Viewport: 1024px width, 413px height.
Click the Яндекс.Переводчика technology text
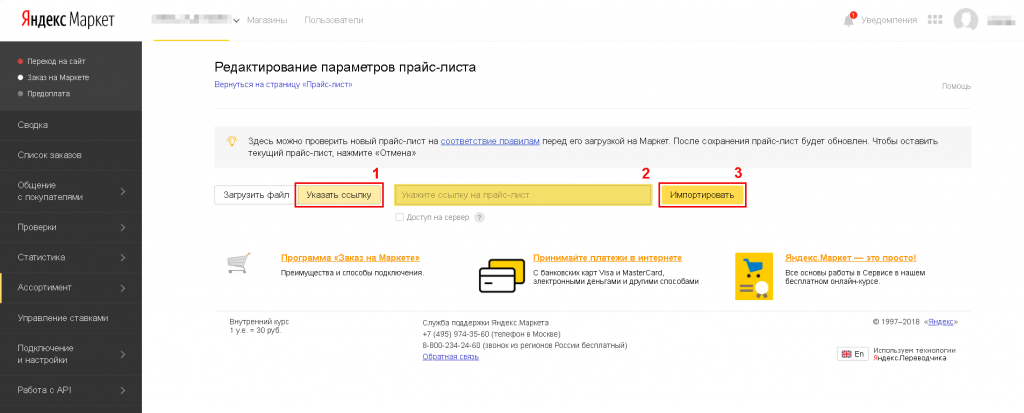coord(910,358)
